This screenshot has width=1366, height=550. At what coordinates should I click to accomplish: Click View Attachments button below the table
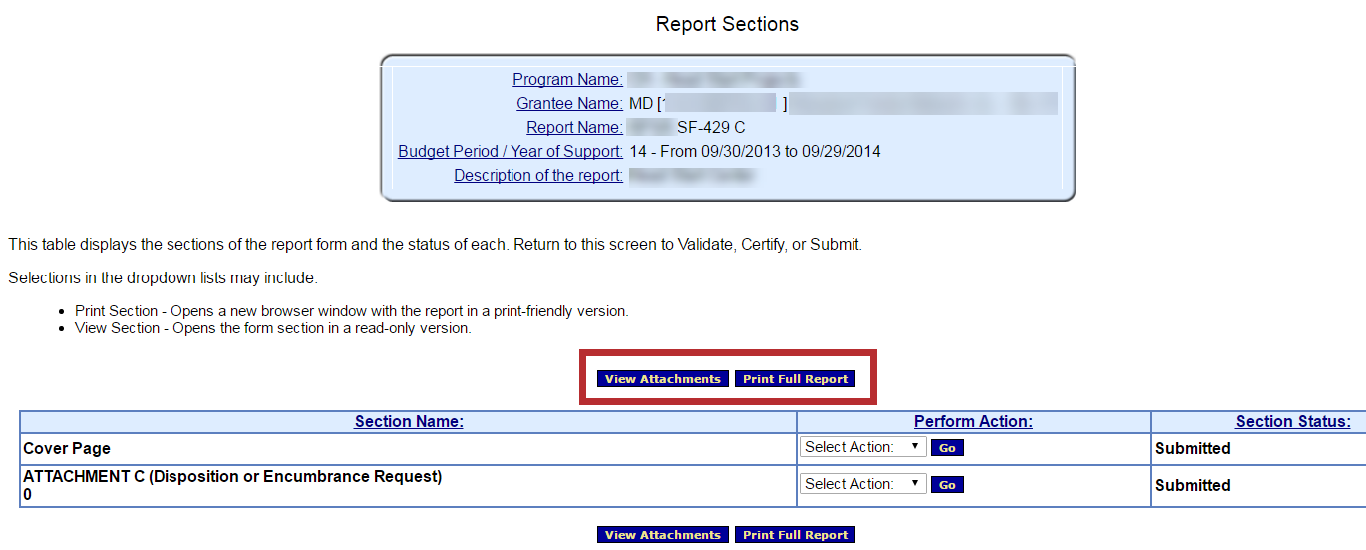click(x=662, y=535)
